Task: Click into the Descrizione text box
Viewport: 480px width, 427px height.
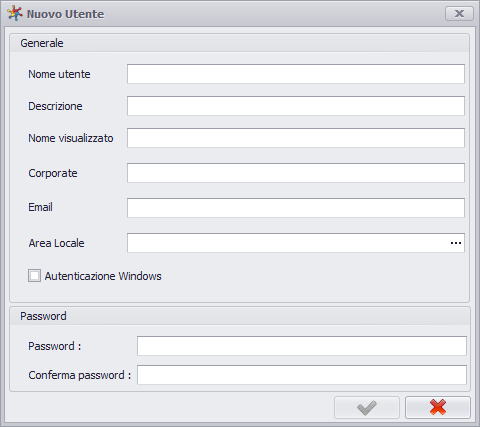Action: click(x=296, y=106)
